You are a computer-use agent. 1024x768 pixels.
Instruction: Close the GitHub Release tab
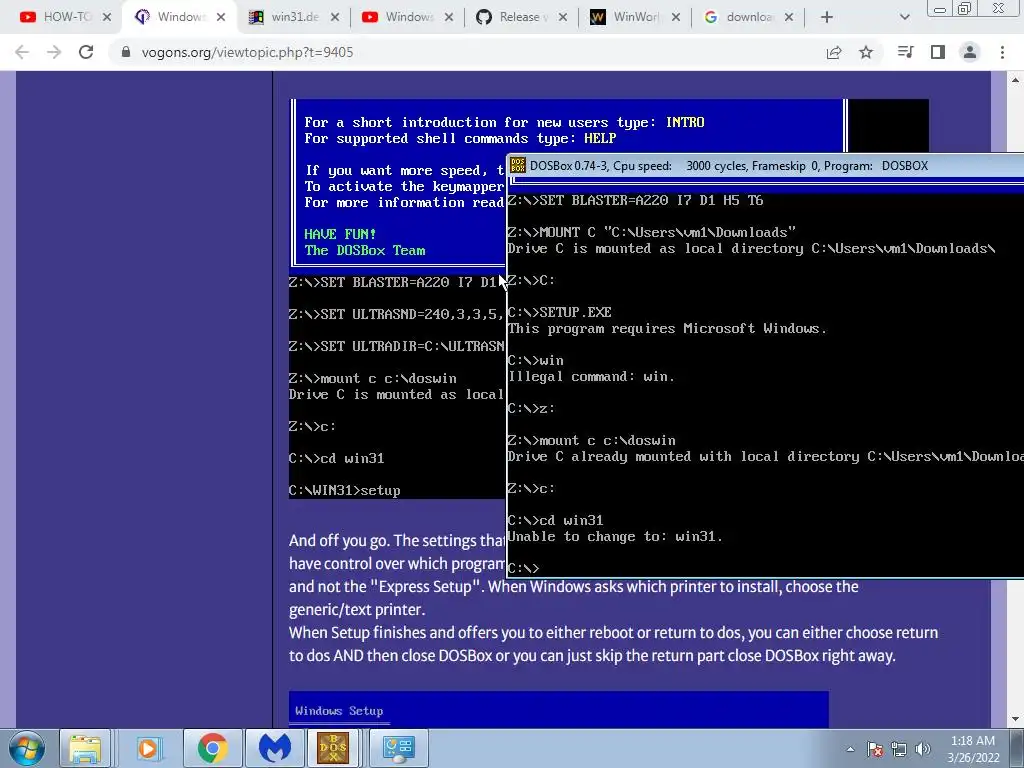click(x=562, y=17)
